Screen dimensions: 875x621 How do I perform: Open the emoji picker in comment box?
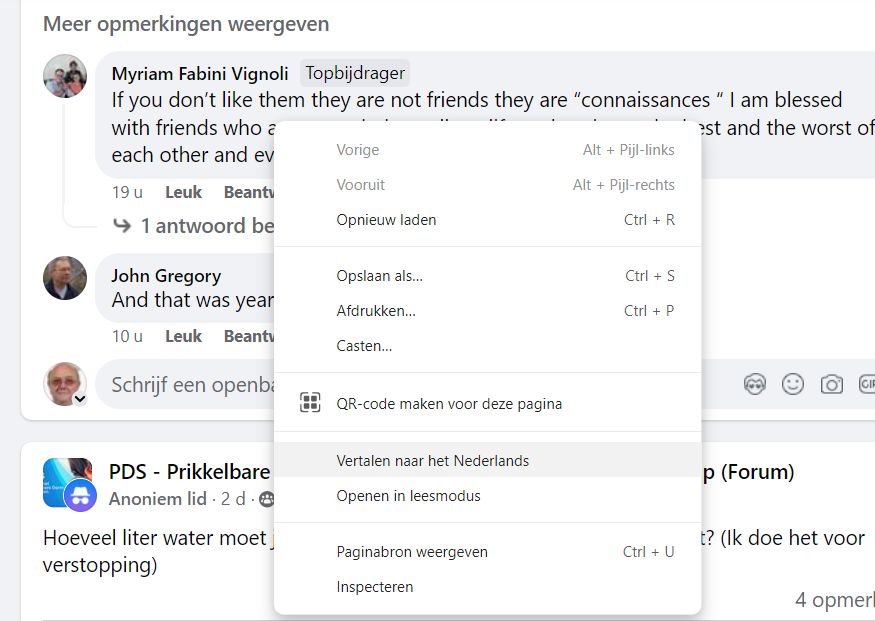coord(793,384)
